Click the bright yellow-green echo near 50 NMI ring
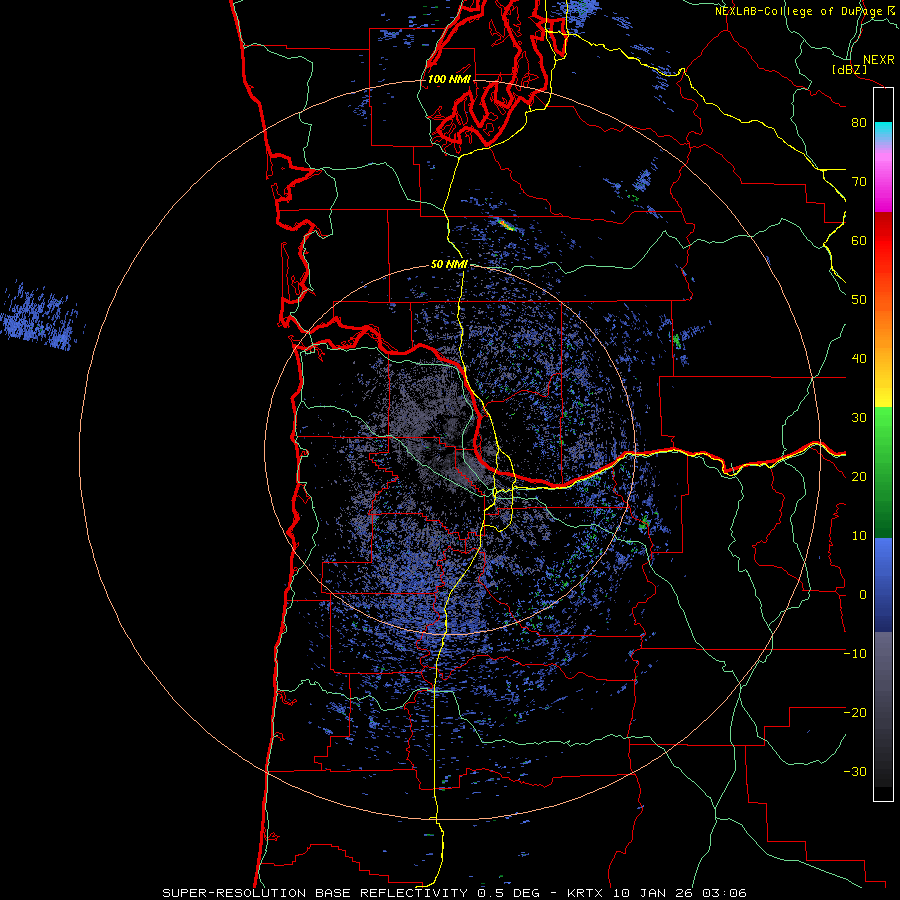This screenshot has width=900, height=900. (506, 224)
